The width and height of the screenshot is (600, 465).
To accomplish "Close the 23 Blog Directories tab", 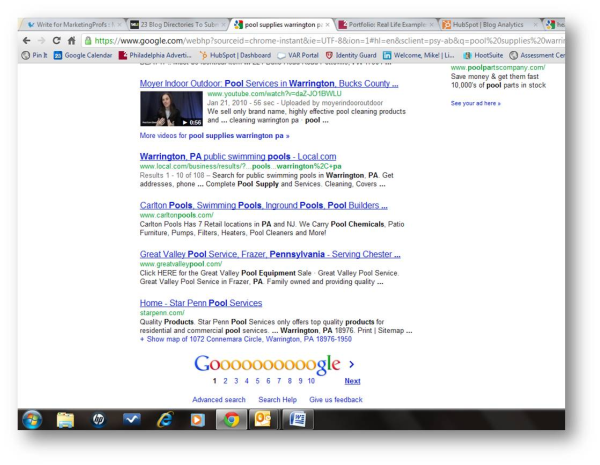I will click(223, 24).
